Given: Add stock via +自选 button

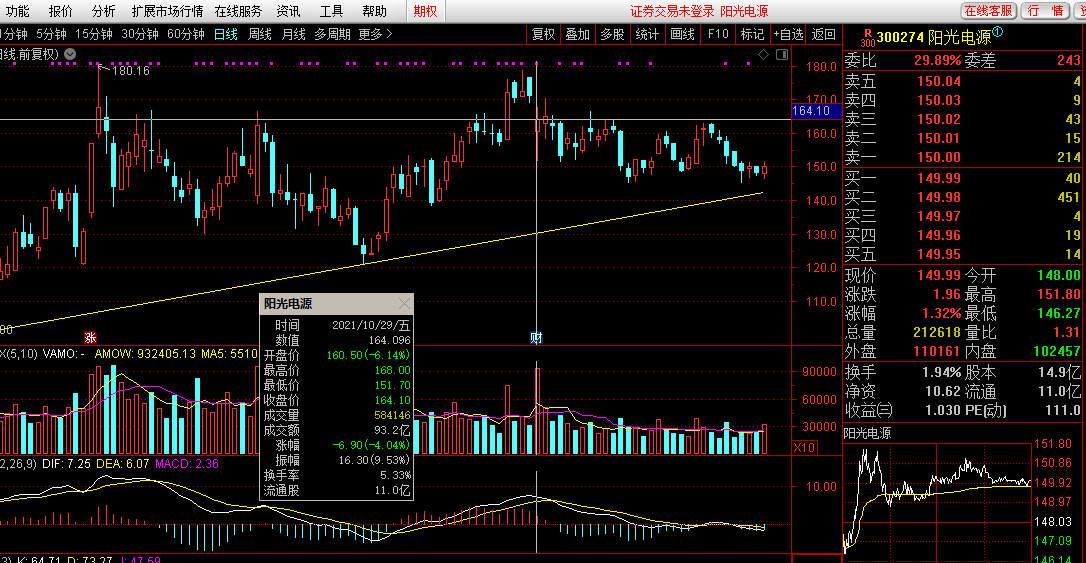Looking at the screenshot, I should point(788,34).
